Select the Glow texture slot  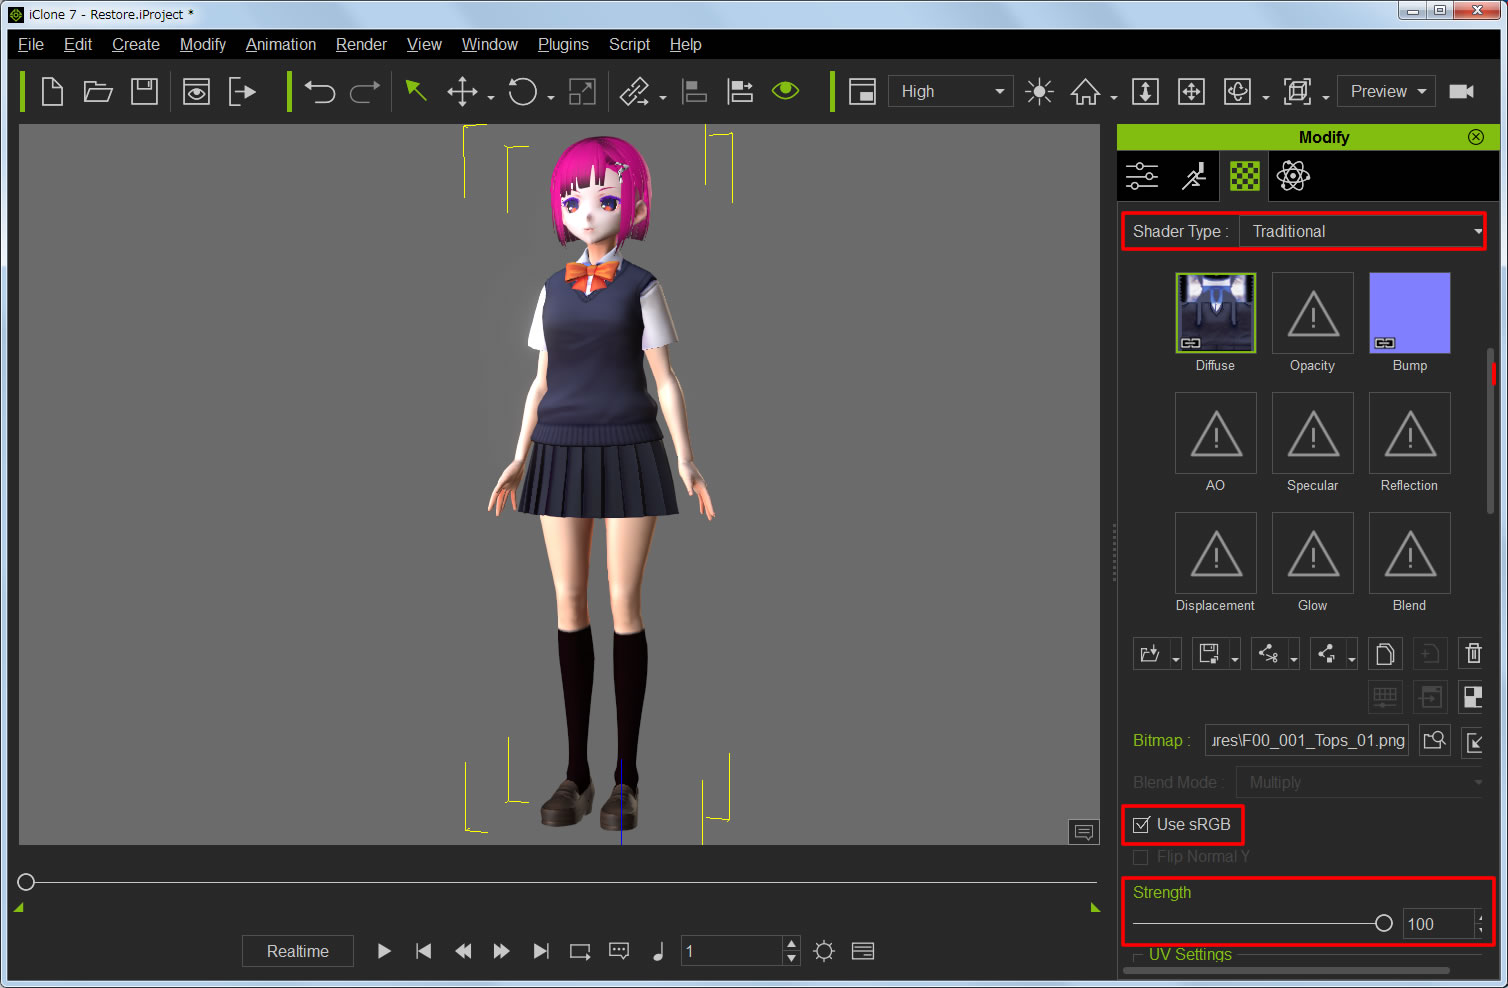click(1313, 553)
